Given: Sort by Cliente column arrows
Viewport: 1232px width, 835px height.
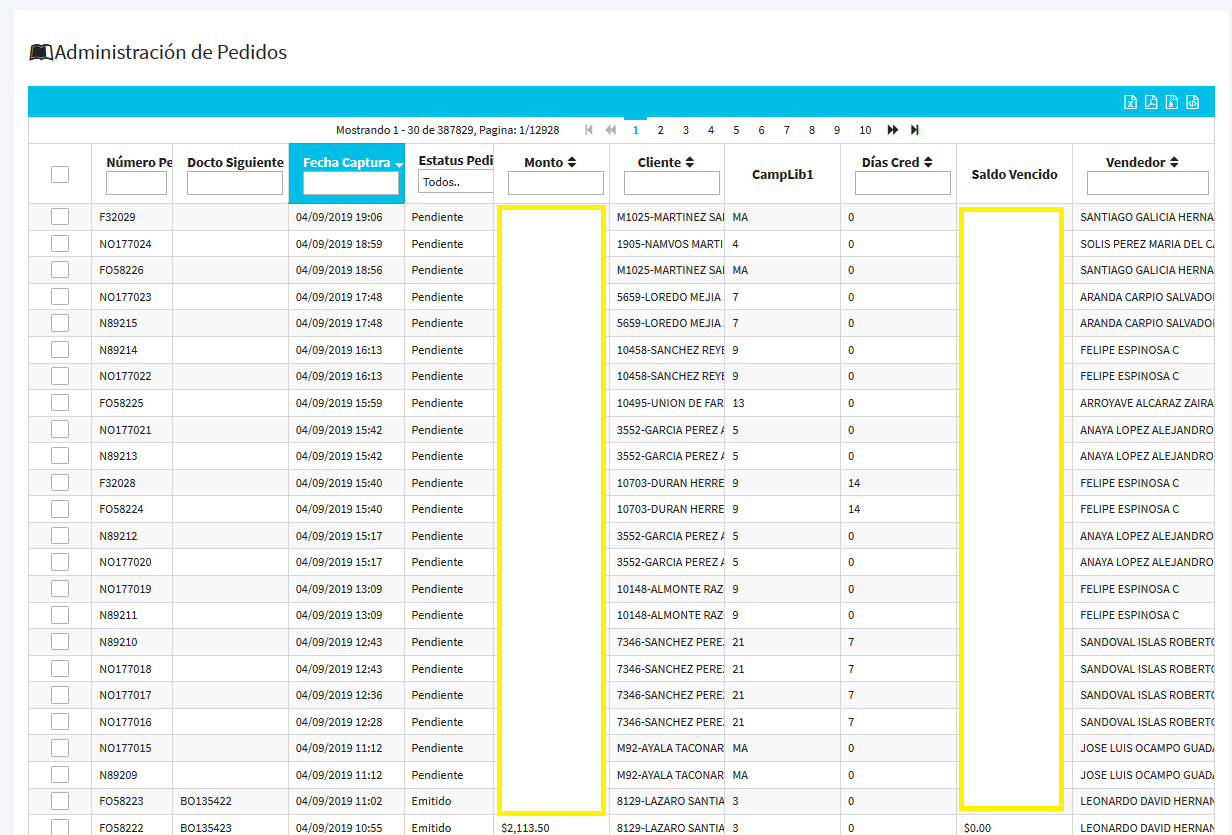Looking at the screenshot, I should [x=690, y=162].
